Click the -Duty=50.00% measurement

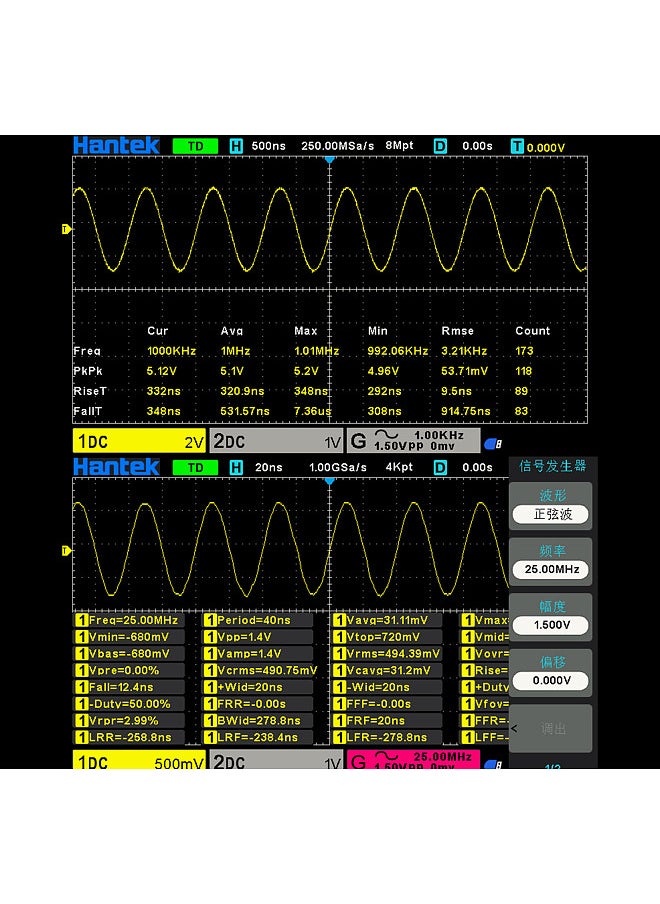pyautogui.click(x=130, y=704)
